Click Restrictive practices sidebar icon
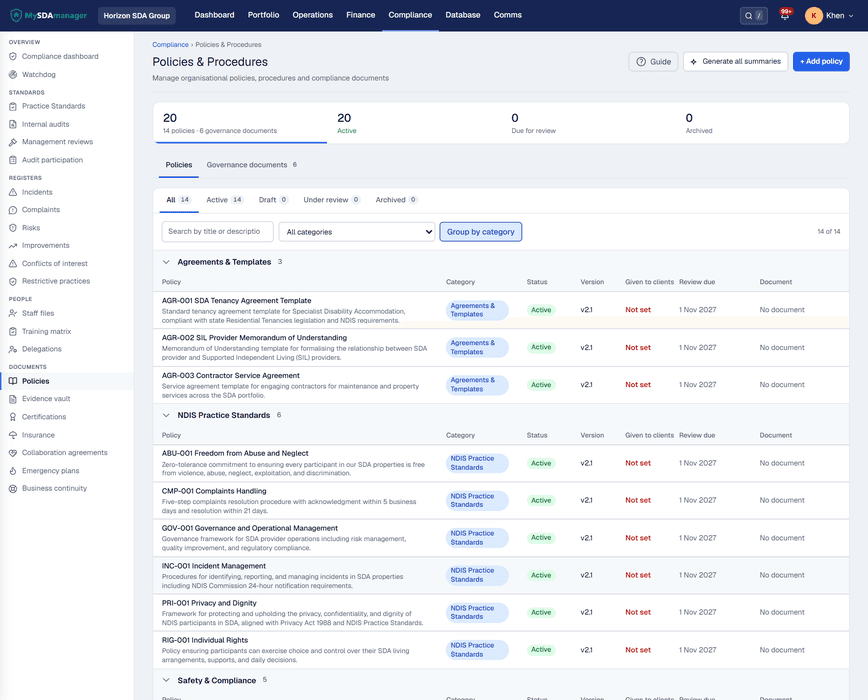The height and width of the screenshot is (700, 868). pyautogui.click(x=13, y=282)
